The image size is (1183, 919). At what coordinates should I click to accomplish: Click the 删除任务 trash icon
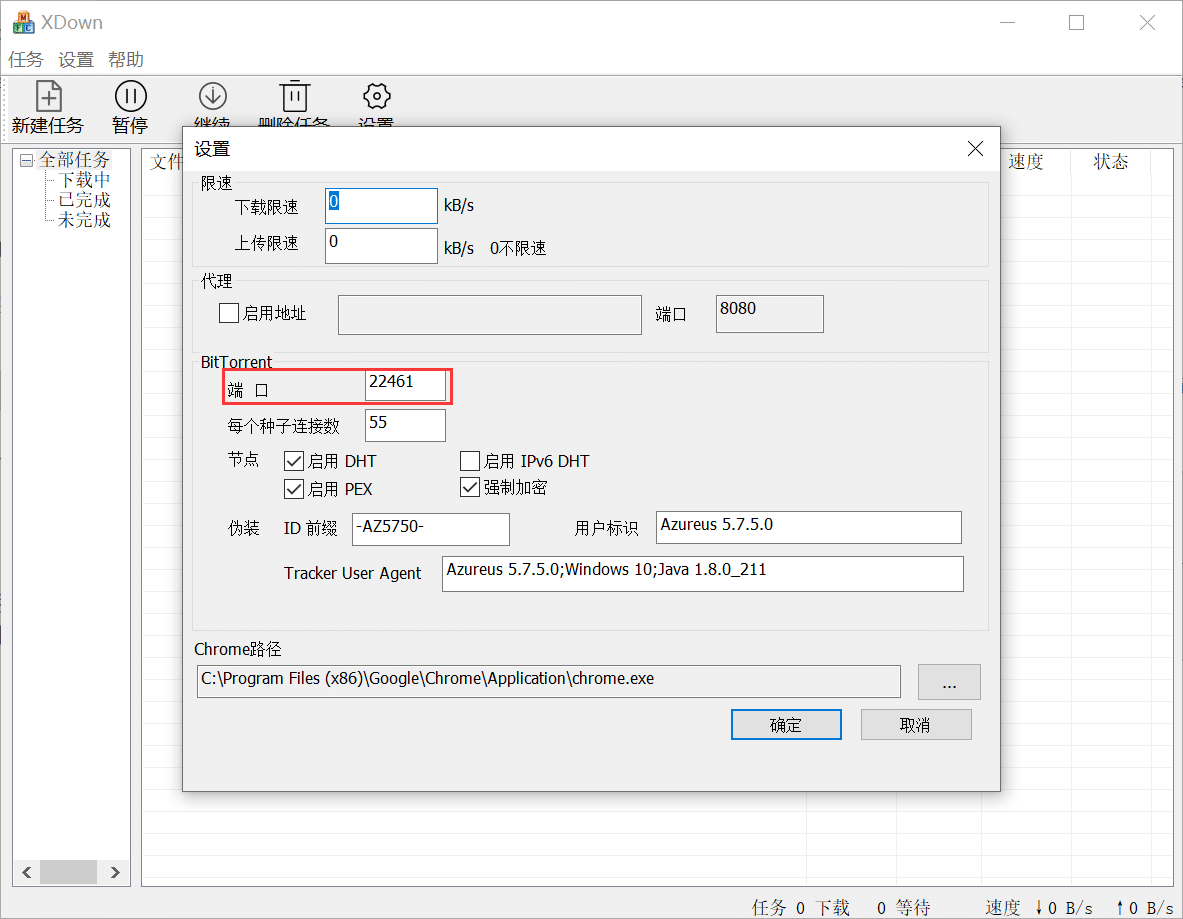294,96
